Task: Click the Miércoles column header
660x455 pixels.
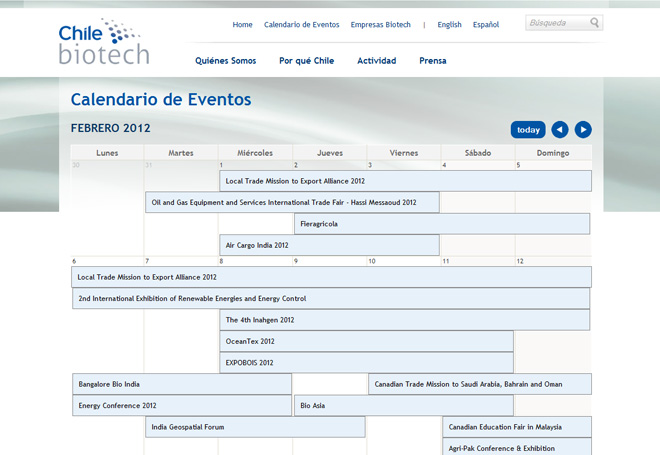Action: click(255, 153)
